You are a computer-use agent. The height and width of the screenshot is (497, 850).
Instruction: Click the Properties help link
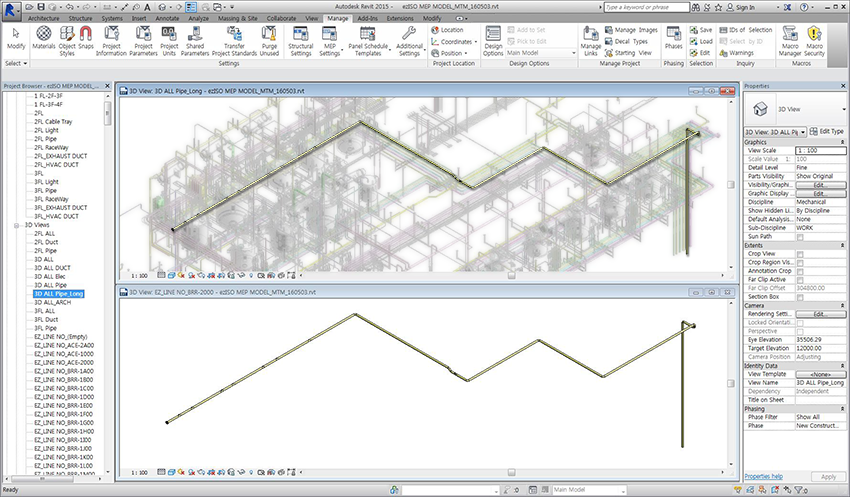point(763,476)
